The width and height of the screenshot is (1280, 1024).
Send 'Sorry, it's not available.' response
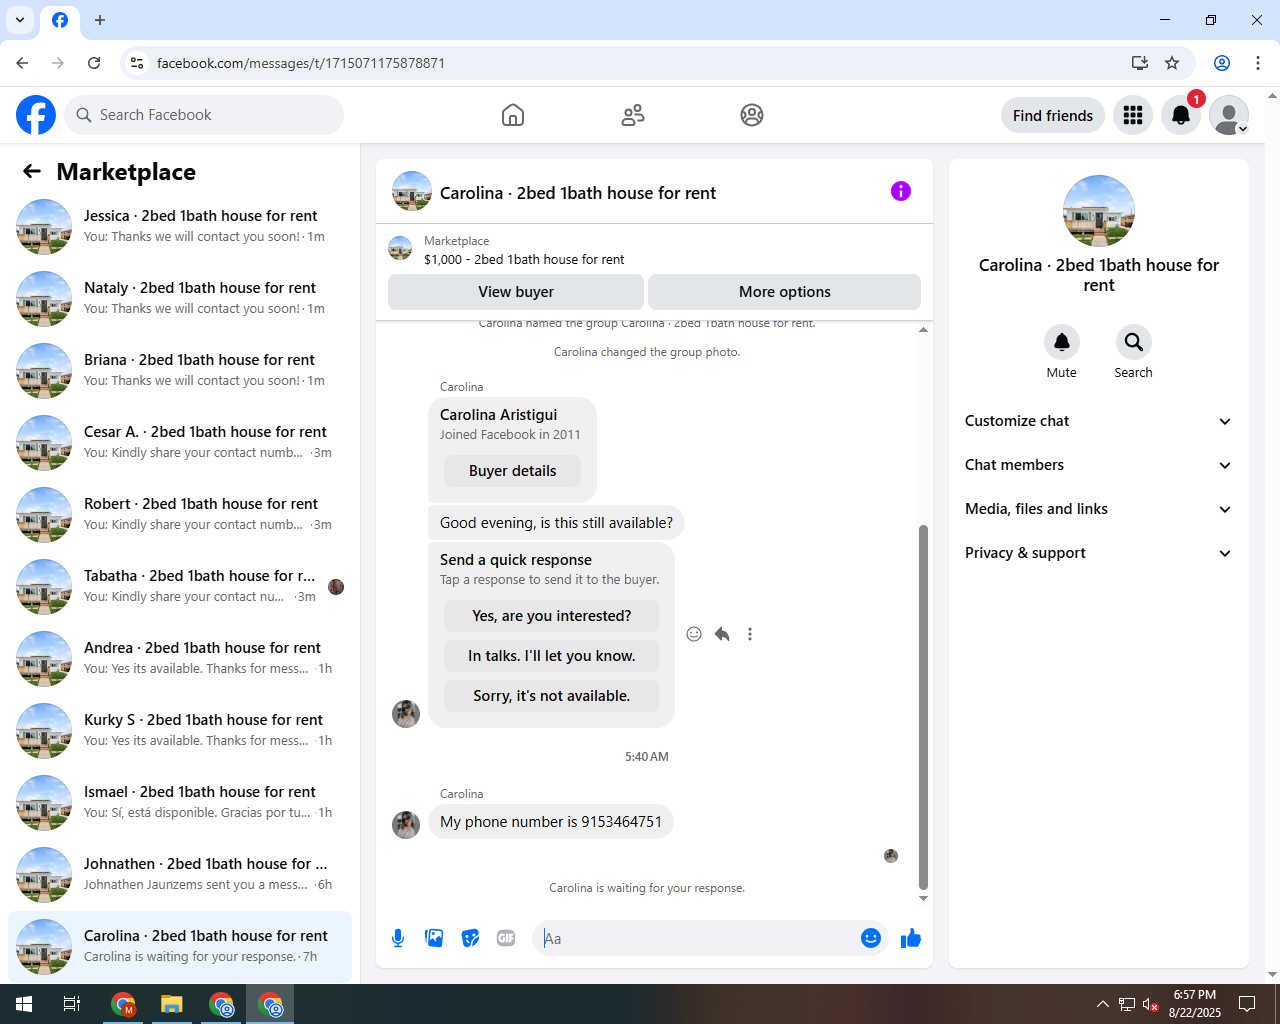(551, 696)
